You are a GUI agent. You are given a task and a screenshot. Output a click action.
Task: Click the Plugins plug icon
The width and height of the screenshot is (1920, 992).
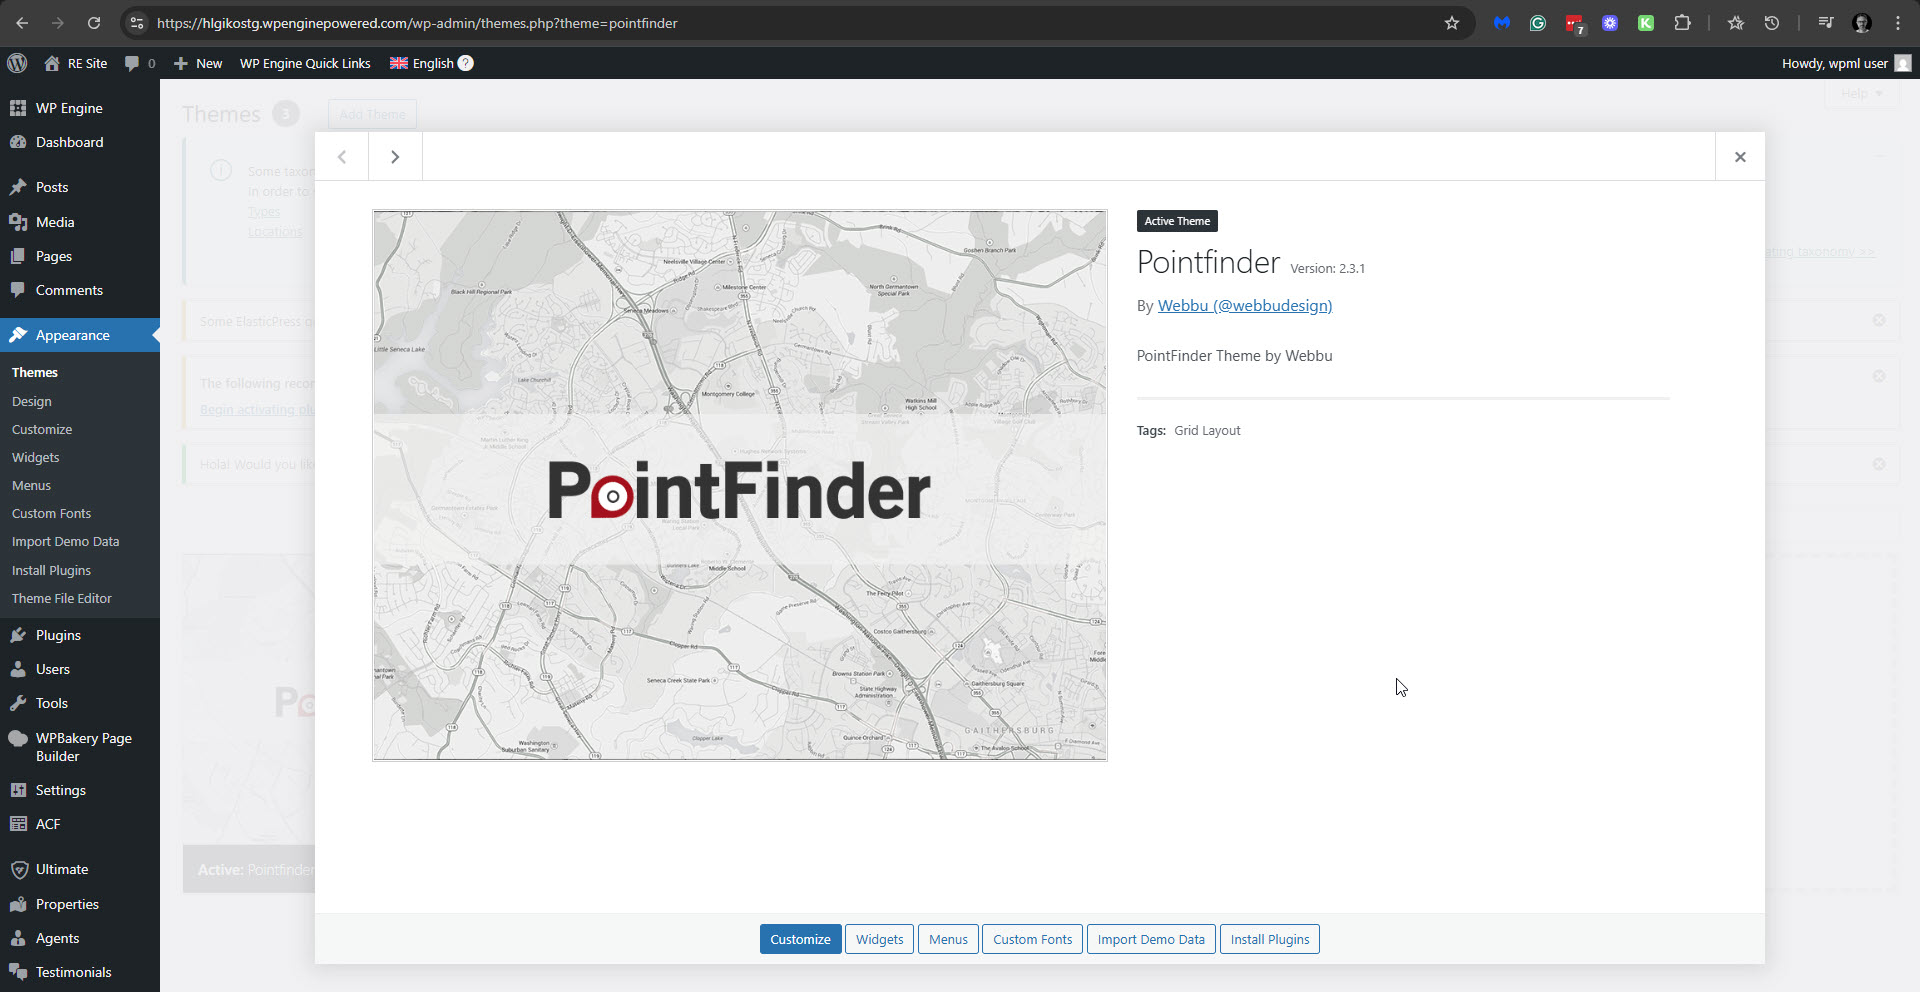point(18,635)
